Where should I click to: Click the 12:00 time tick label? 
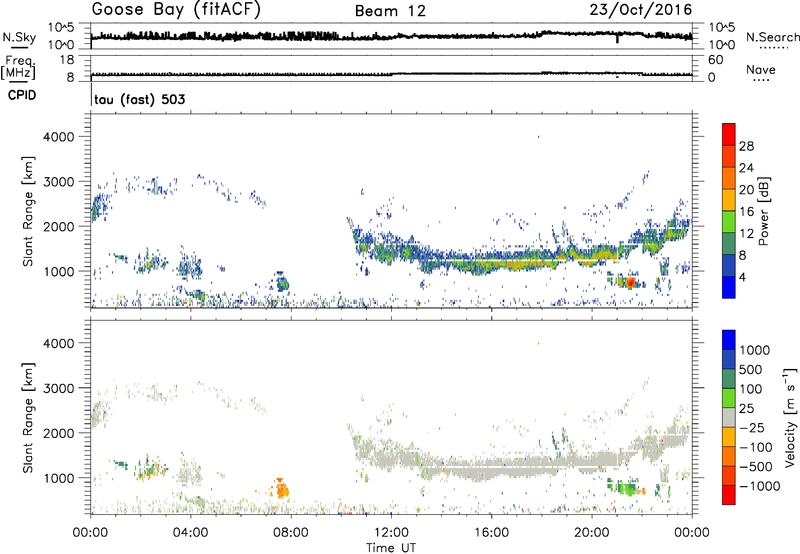(x=391, y=533)
